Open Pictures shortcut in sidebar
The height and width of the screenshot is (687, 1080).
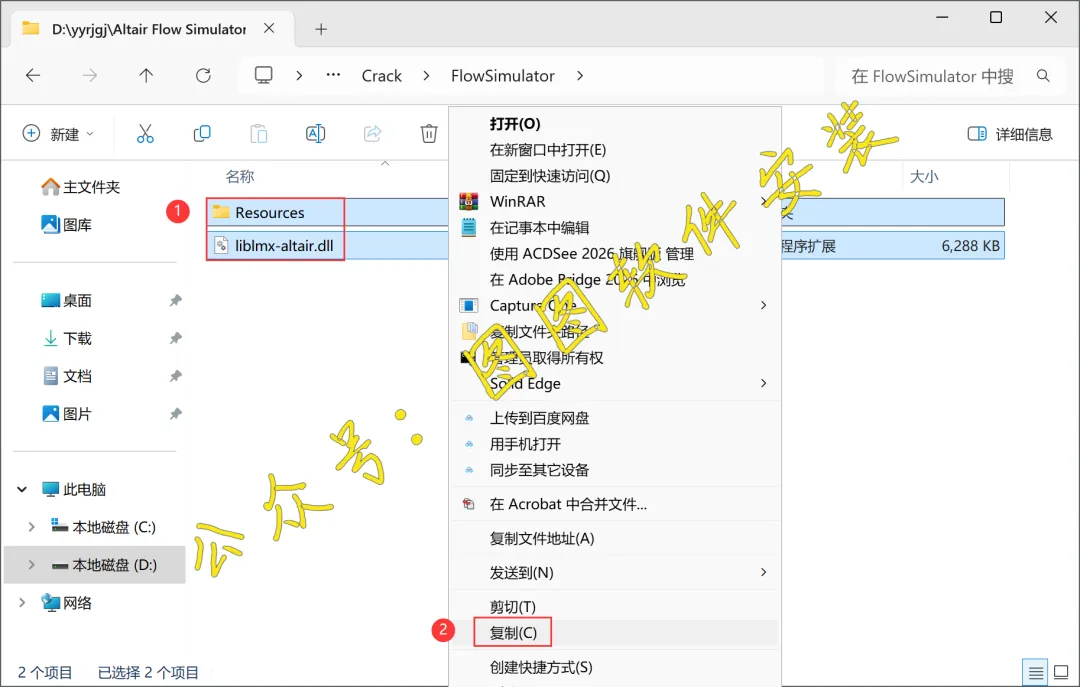67,414
